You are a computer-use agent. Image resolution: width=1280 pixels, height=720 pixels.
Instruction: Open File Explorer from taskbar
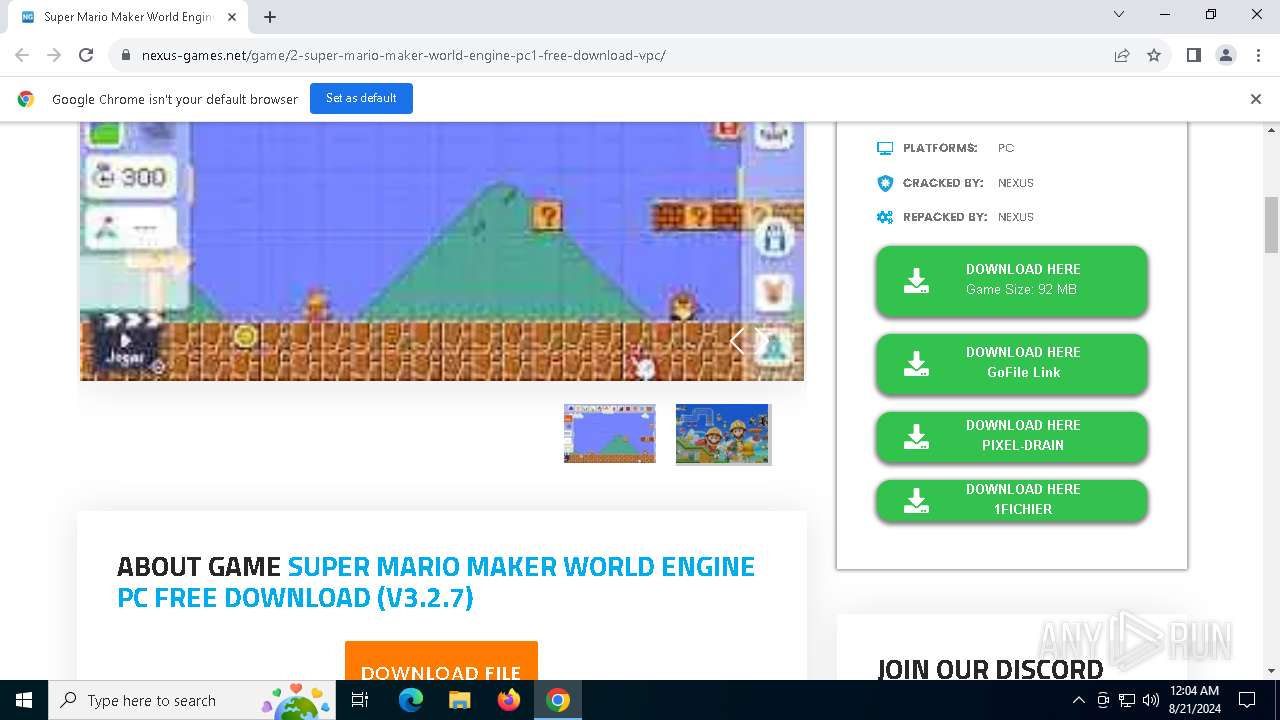point(459,700)
